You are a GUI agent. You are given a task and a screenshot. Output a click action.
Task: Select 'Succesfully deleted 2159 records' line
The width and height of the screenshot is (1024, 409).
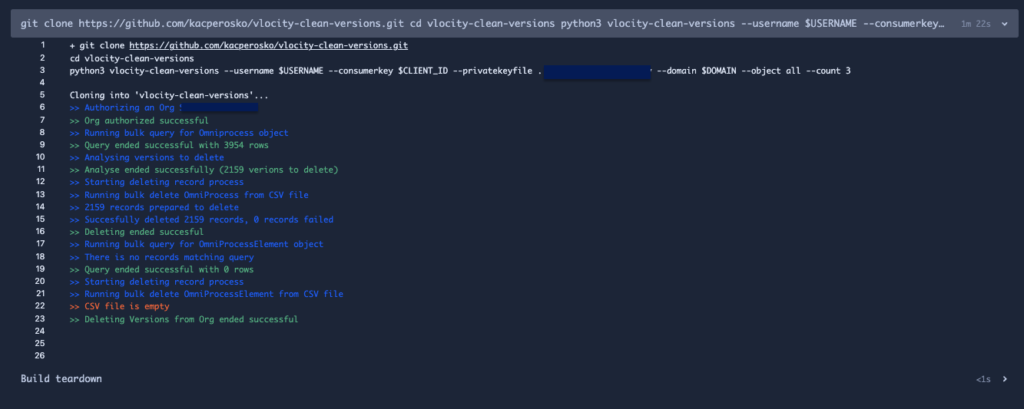point(201,220)
